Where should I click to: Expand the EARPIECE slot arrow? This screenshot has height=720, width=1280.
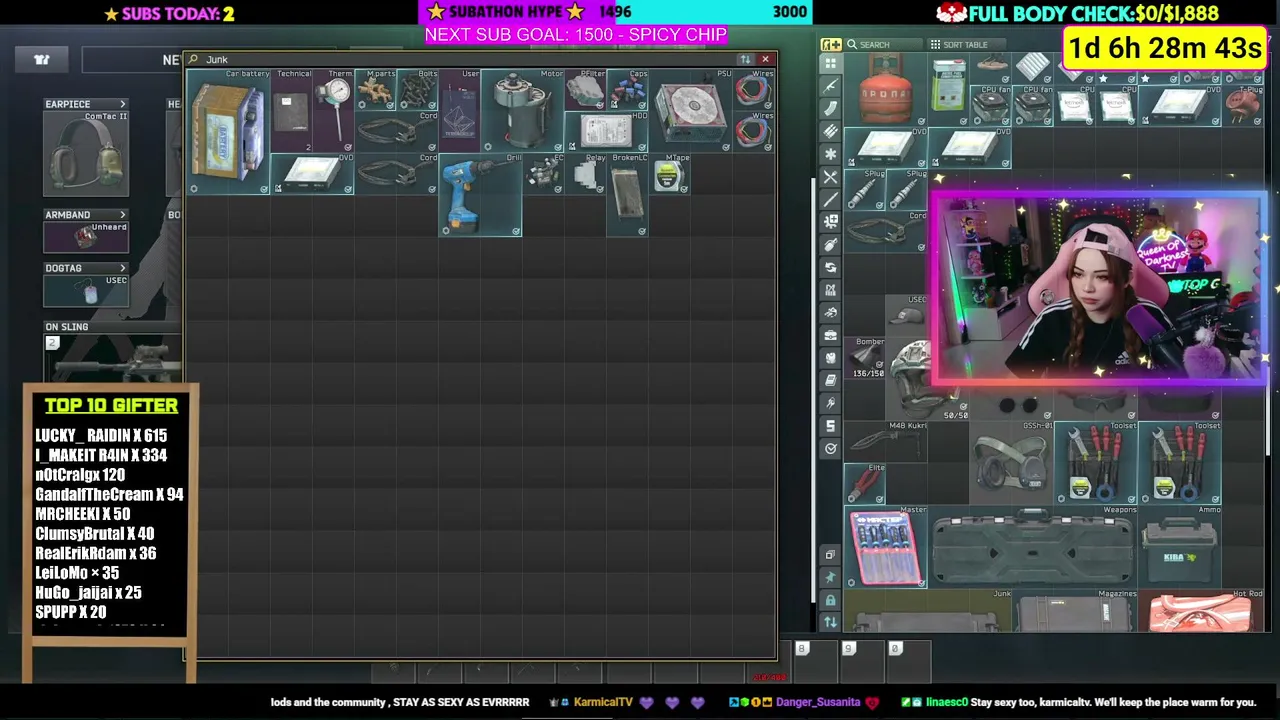(123, 104)
